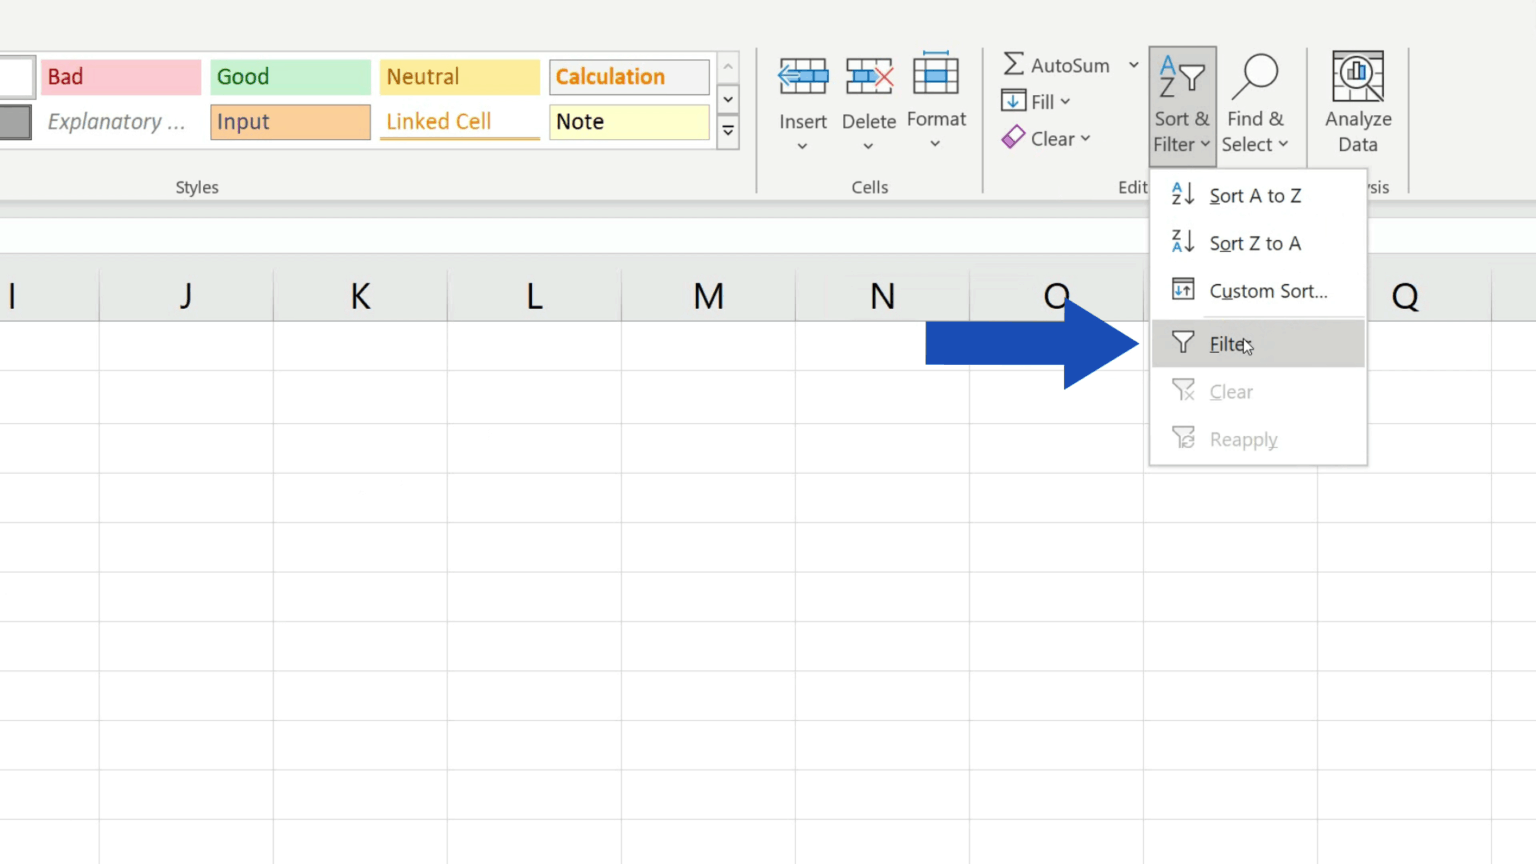The height and width of the screenshot is (864, 1536).
Task: Open the Format cells icon
Action: click(936, 75)
